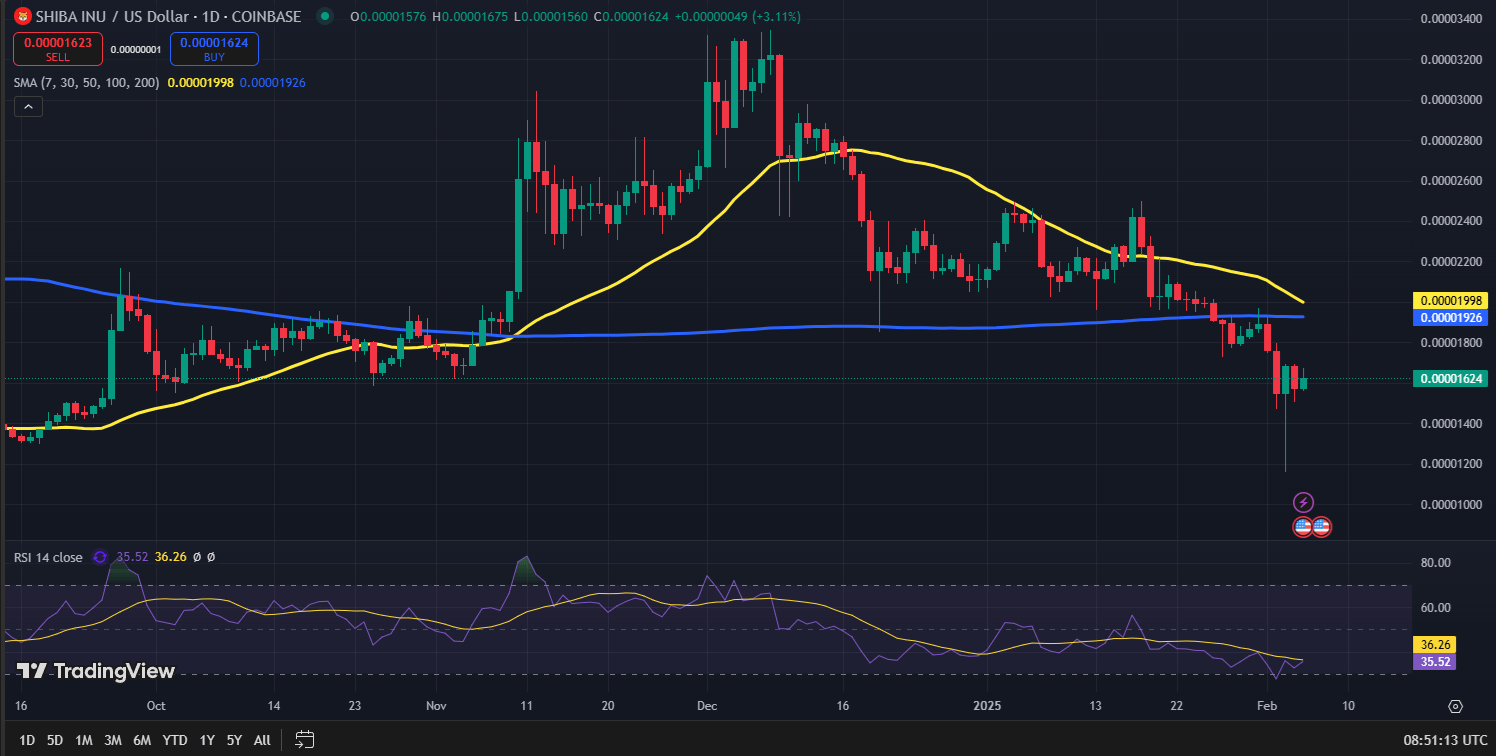Click the Oct label on time axis

(x=155, y=705)
